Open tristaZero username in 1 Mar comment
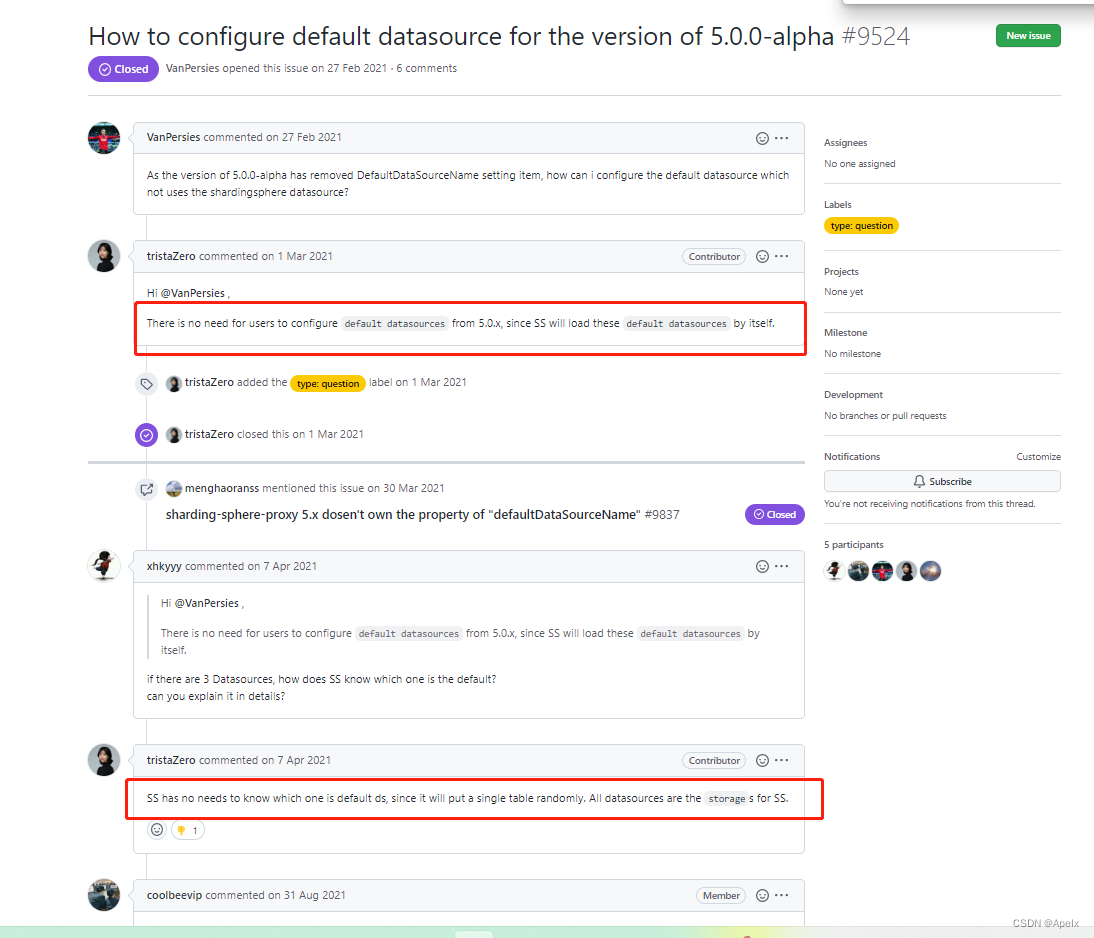The image size is (1094, 938). click(x=171, y=256)
